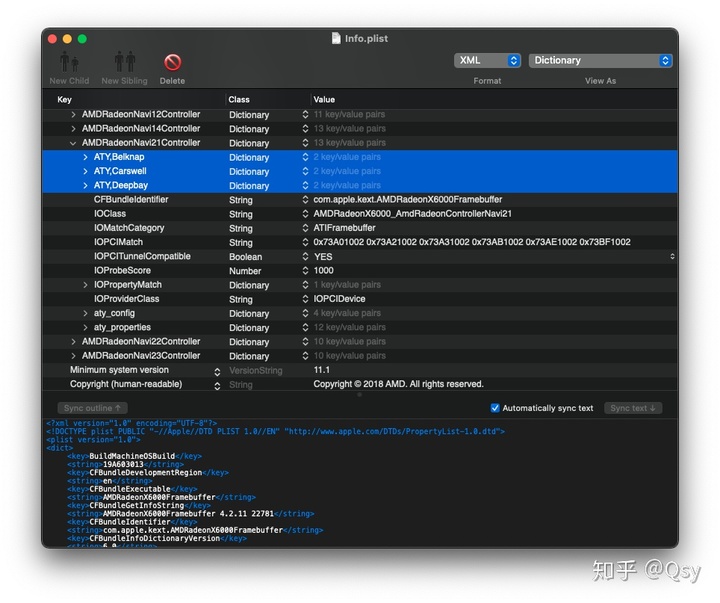Image resolution: width=720 pixels, height=603 pixels.
Task: Open class stepper for AMDRadeonNavi12Controller row
Action: (305, 114)
